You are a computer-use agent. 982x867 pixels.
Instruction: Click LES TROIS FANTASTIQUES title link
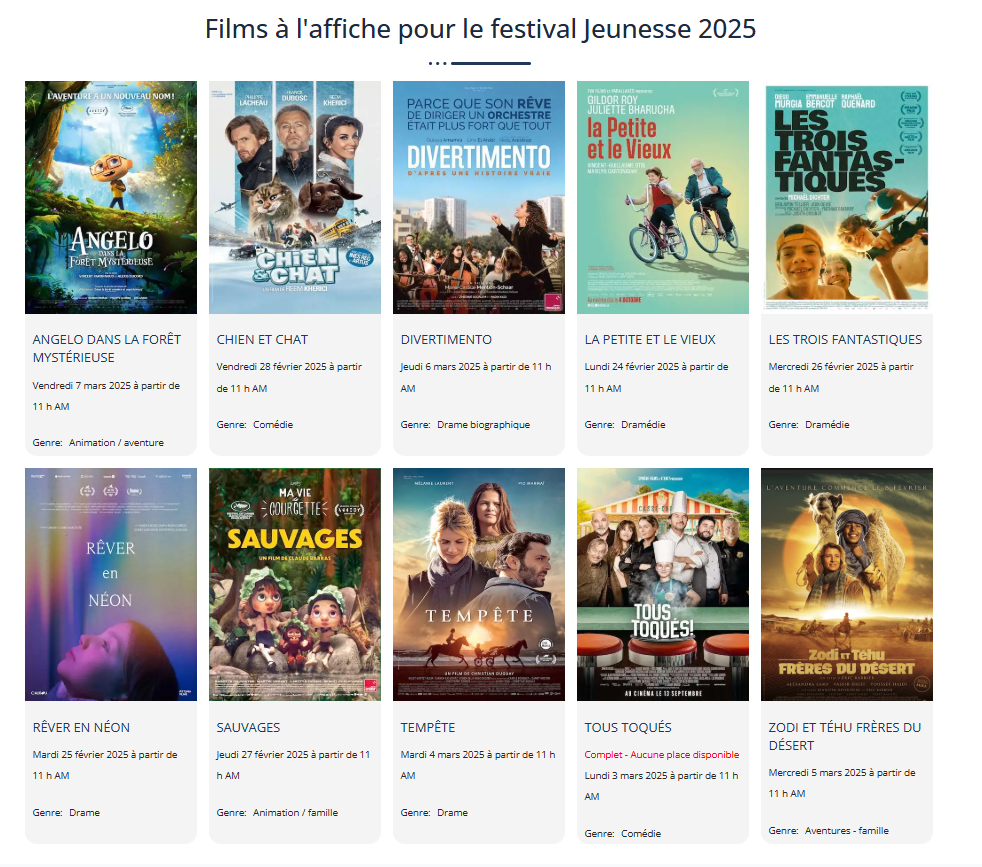pos(845,340)
